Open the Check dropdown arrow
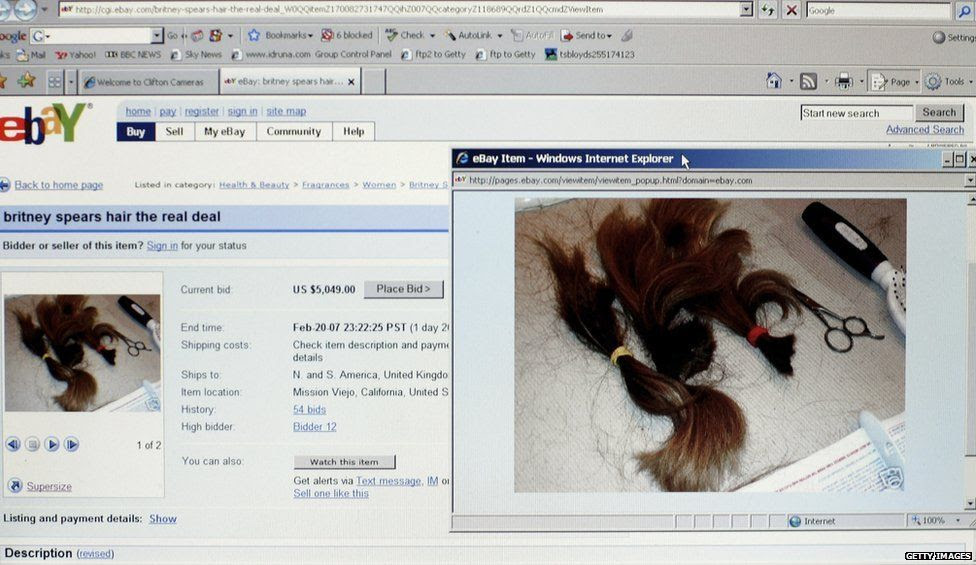976x565 pixels. pyautogui.click(x=432, y=36)
